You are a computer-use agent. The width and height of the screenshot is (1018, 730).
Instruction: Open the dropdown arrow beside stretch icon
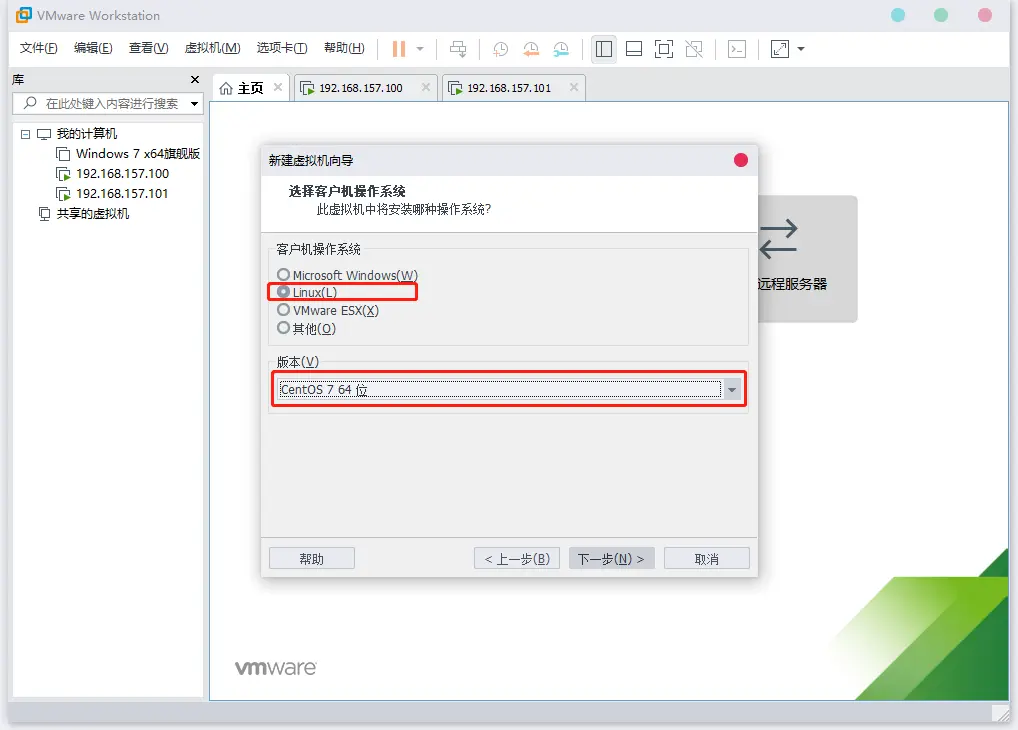coord(801,49)
